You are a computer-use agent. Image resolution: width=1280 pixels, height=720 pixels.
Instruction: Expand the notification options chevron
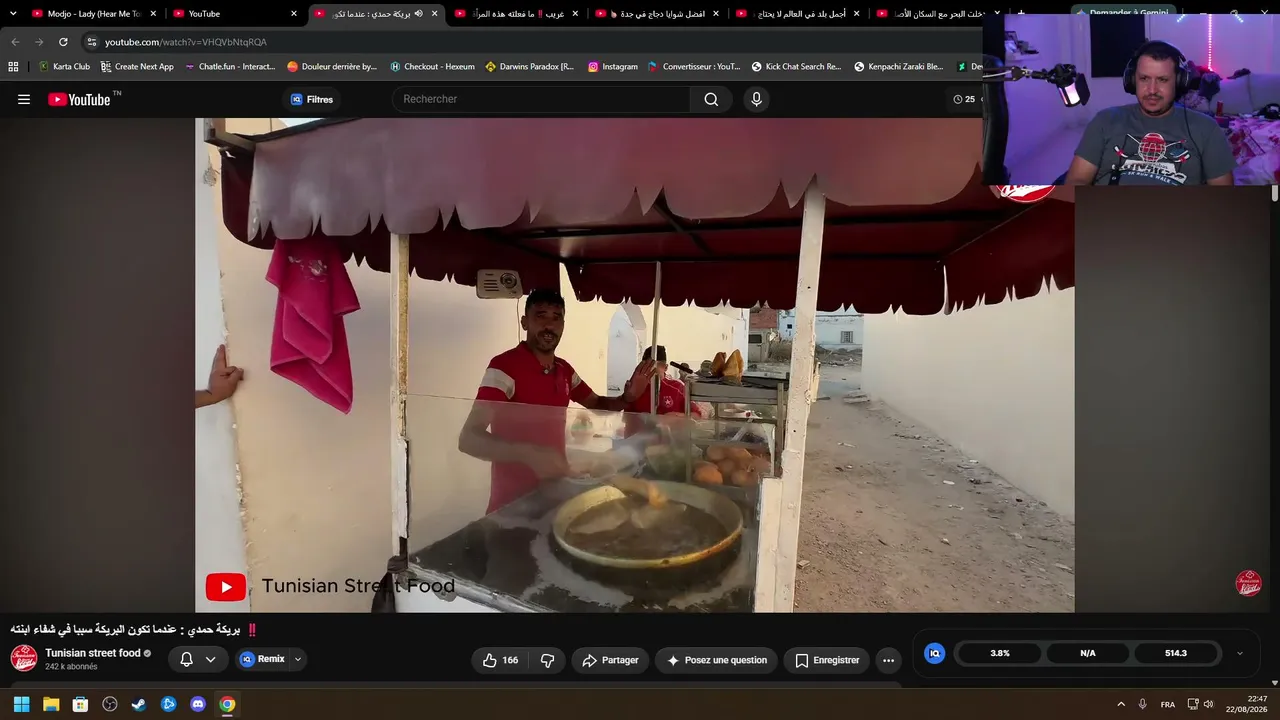pos(210,660)
